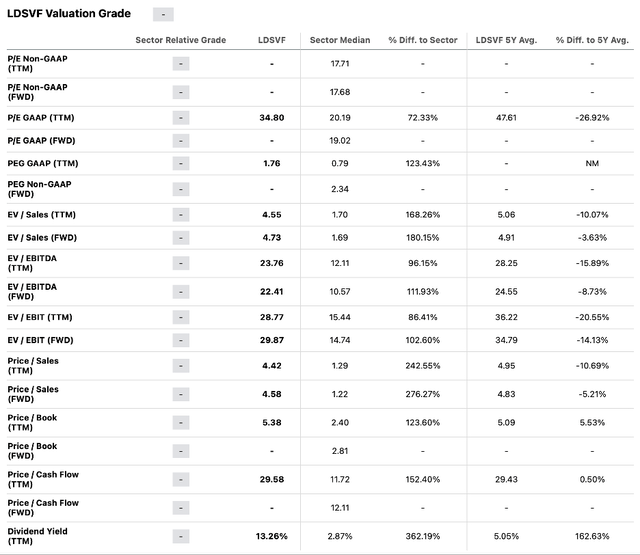Click the LDSVF Valuation Grade heading
This screenshot has width=640, height=555.
pos(69,13)
